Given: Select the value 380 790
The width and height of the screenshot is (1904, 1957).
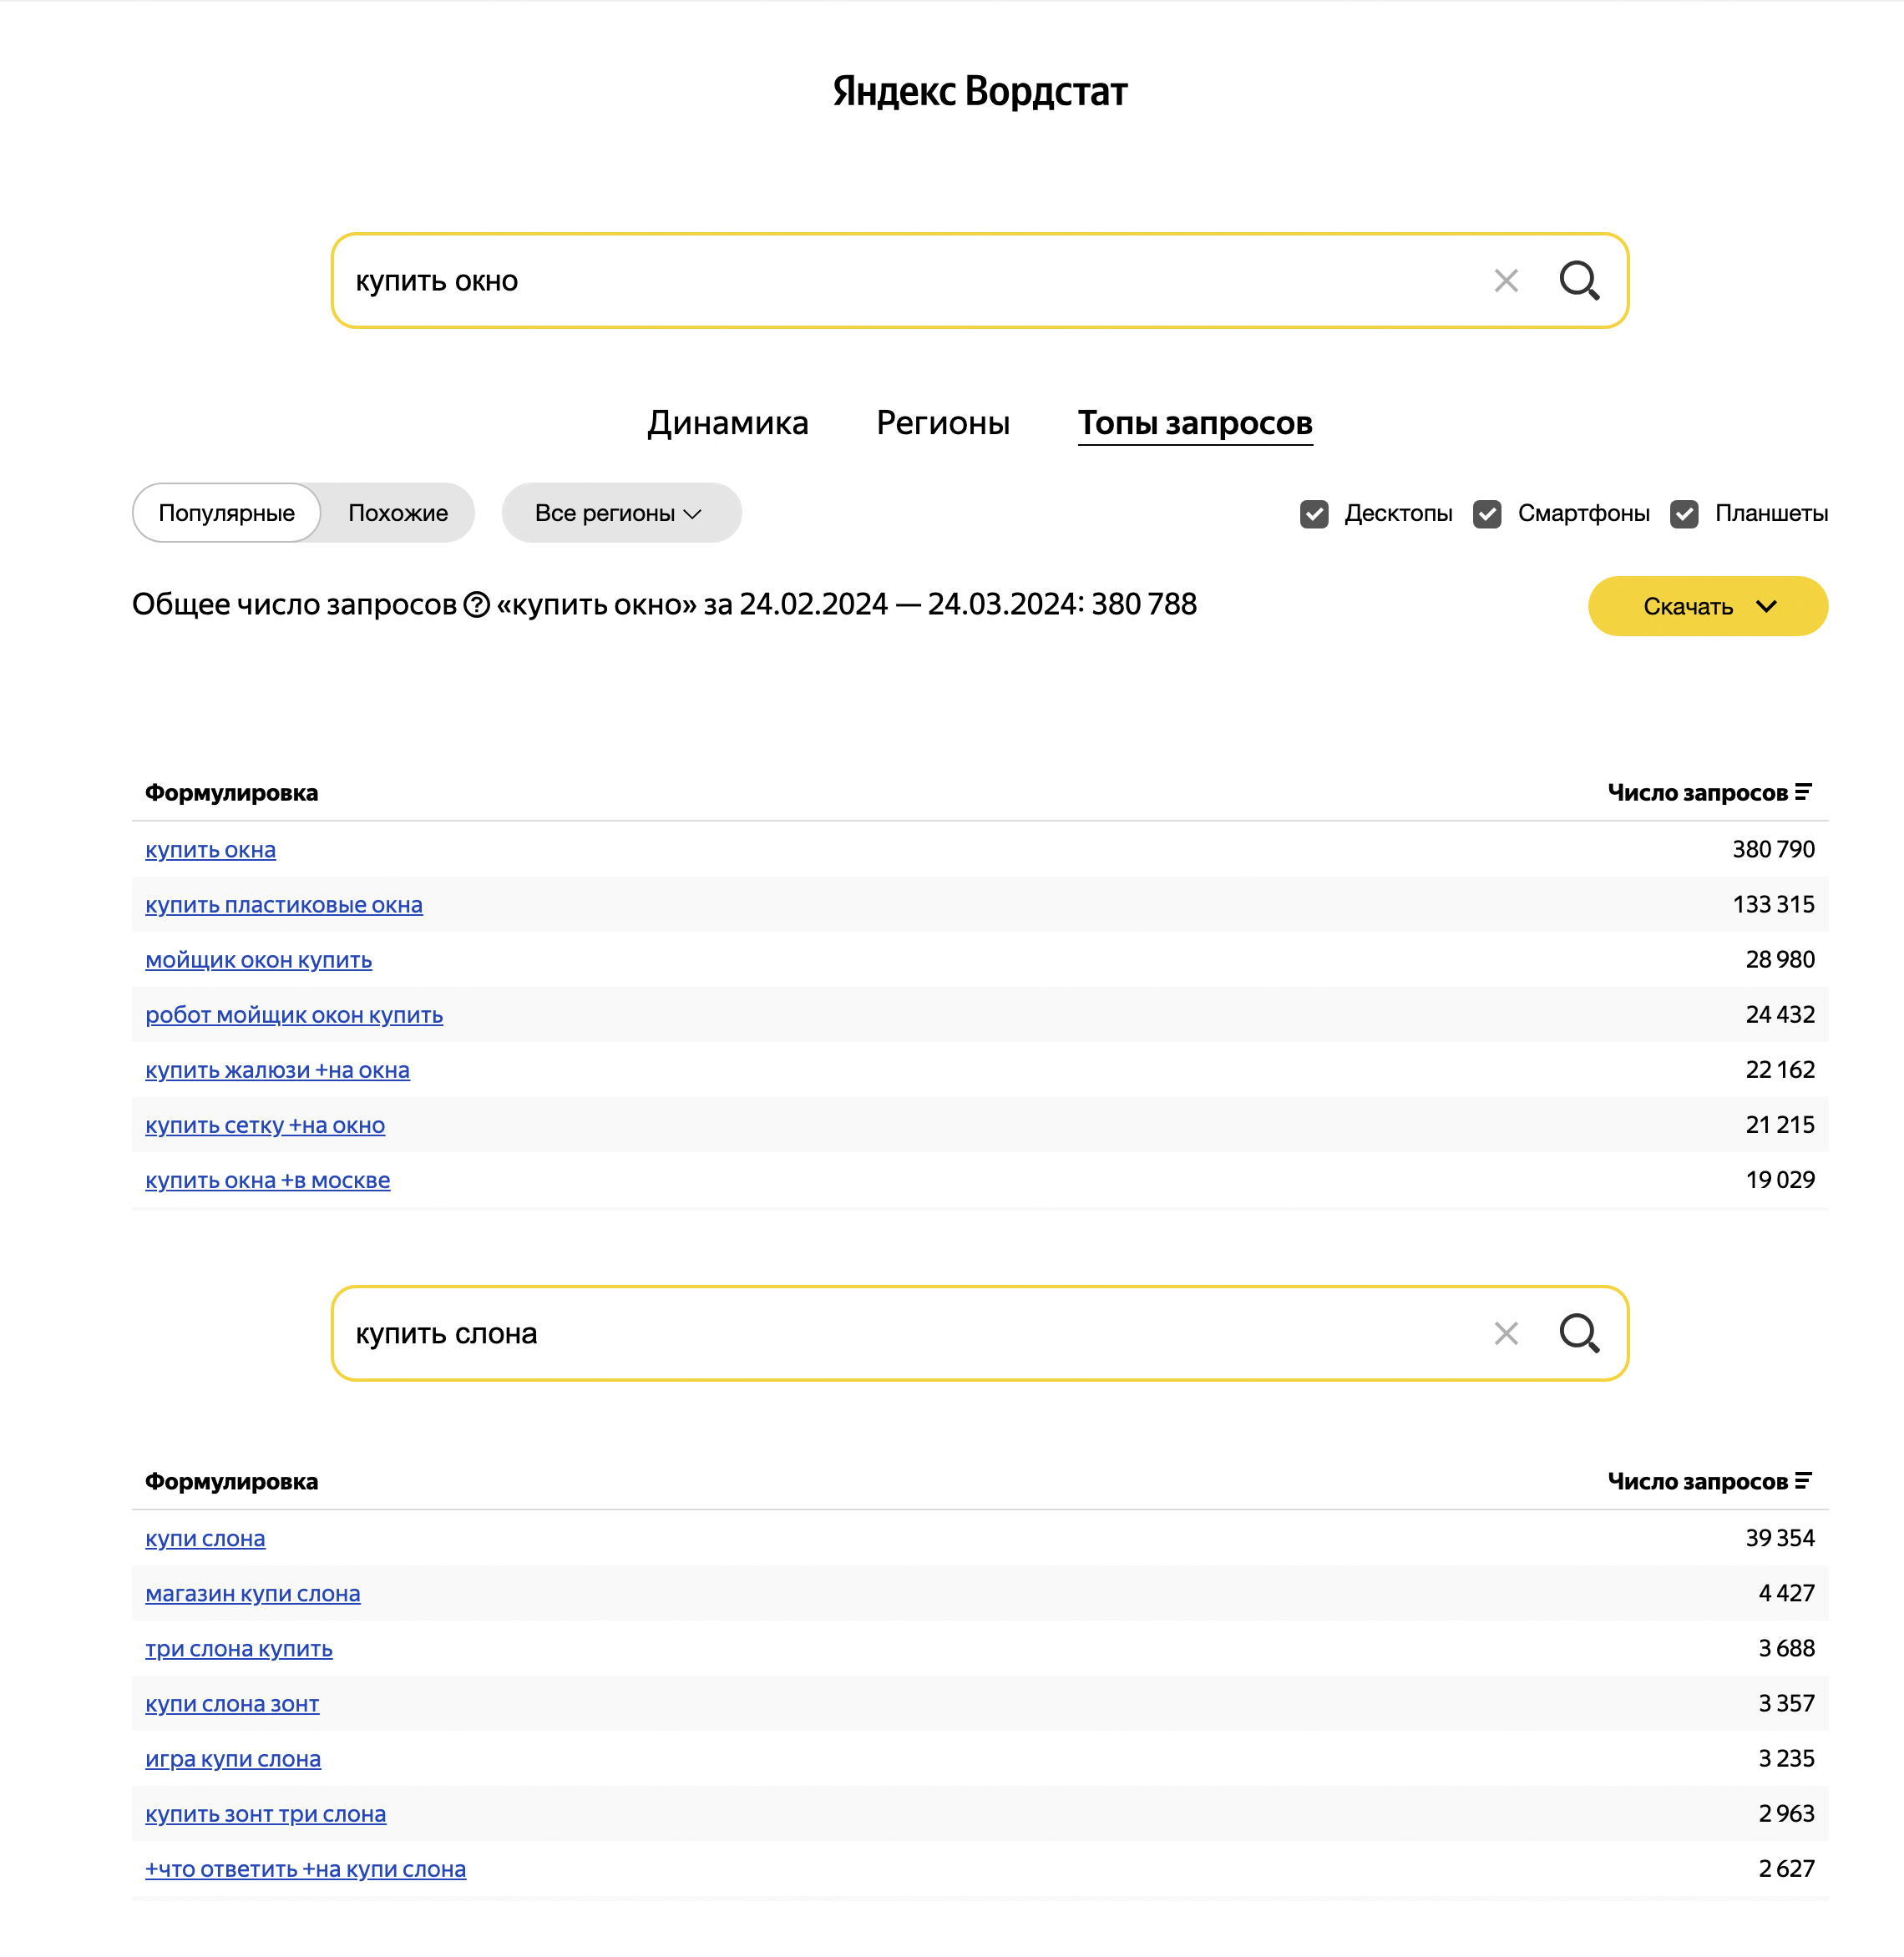Looking at the screenshot, I should tap(1773, 849).
